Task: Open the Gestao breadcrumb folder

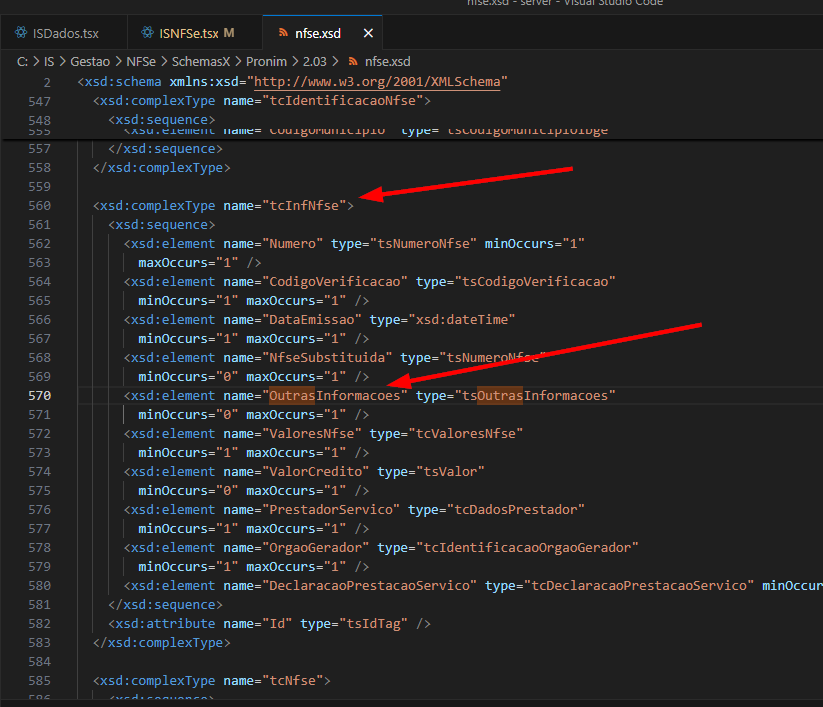Action: 90,61
